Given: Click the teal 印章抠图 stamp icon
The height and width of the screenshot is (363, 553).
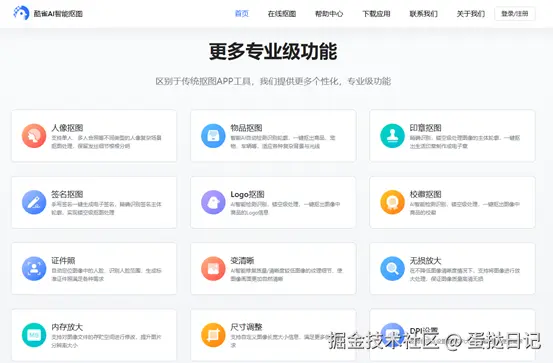Looking at the screenshot, I should point(392,135).
